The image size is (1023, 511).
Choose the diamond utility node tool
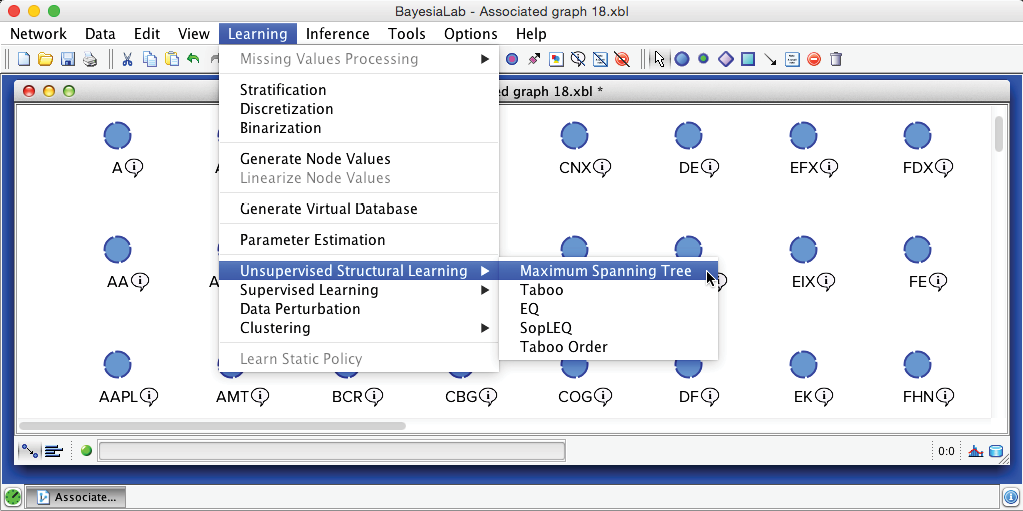[x=726, y=59]
